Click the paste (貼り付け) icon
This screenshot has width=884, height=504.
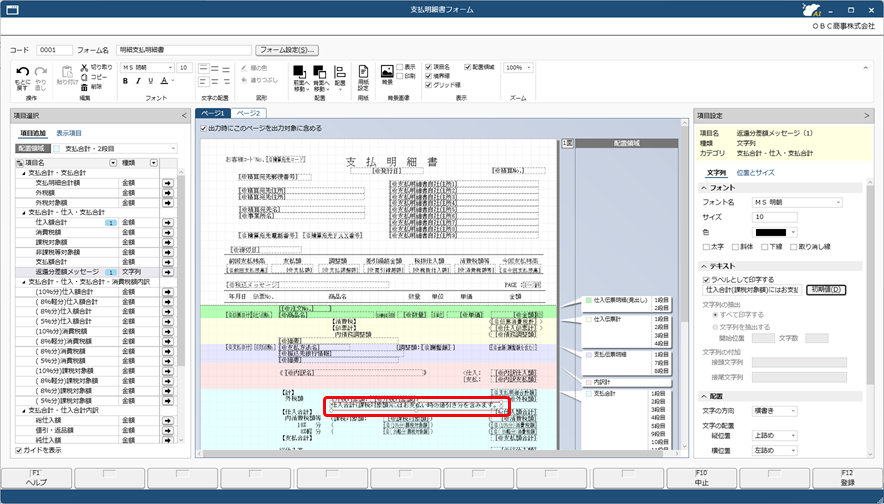67,72
